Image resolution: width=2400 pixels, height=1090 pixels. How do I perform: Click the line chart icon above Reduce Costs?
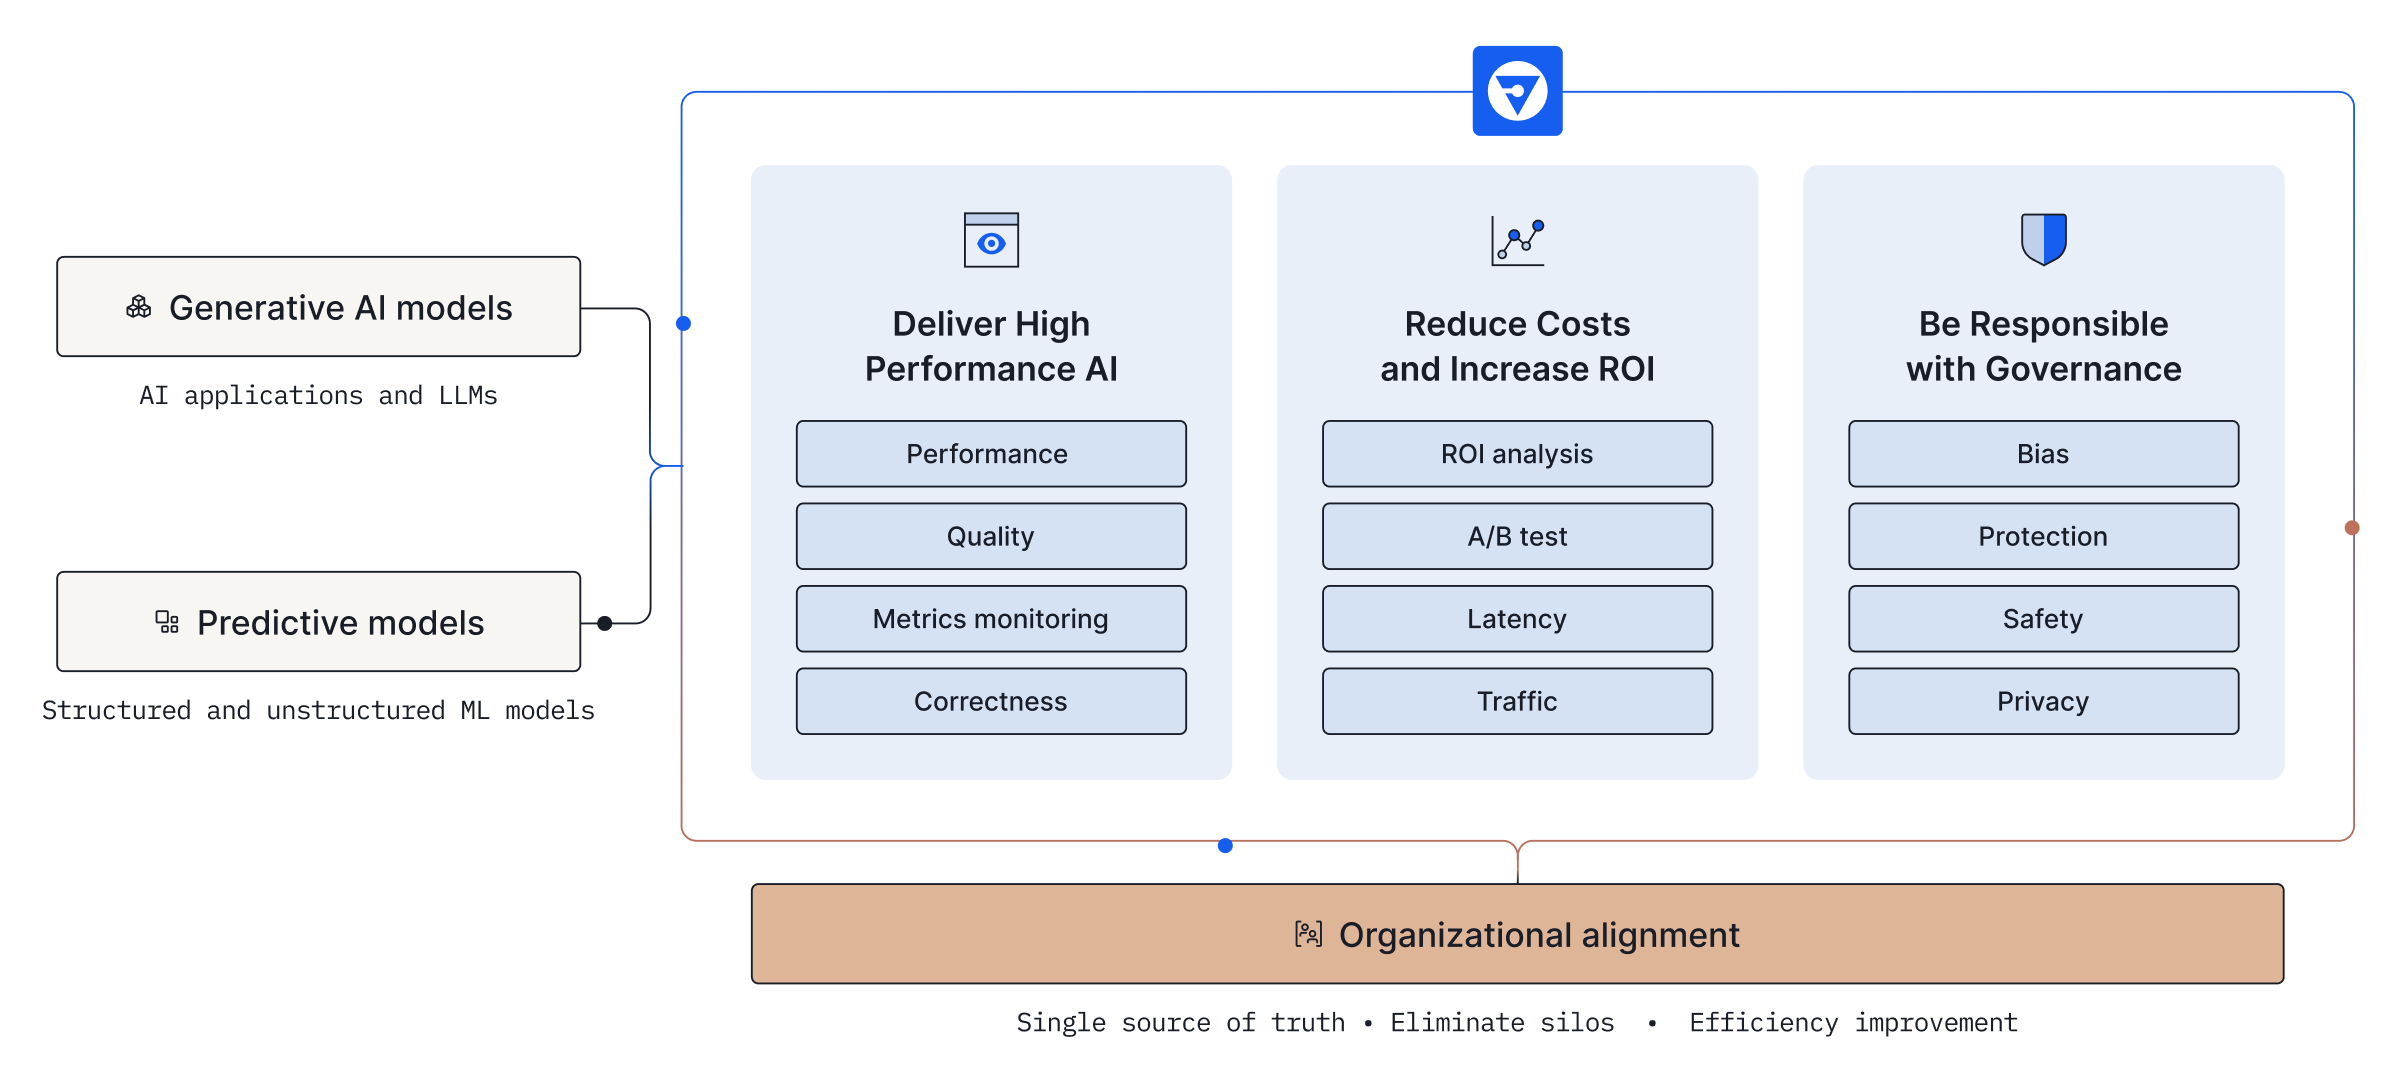(1517, 241)
